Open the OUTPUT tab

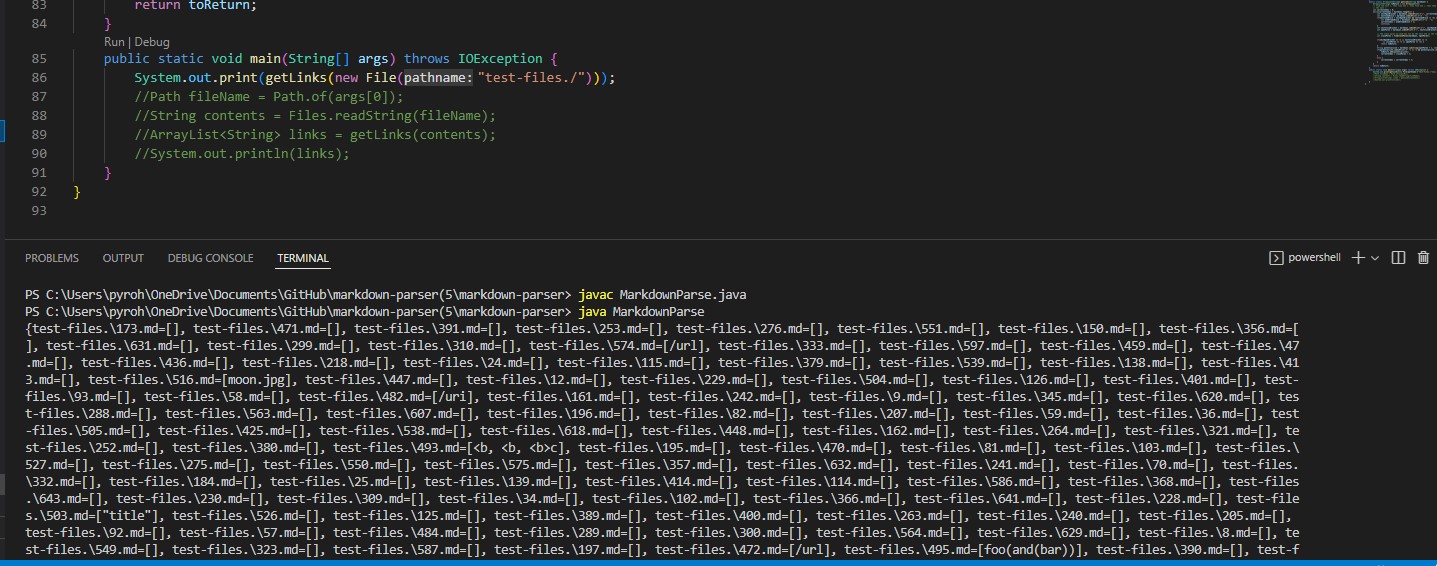(123, 258)
